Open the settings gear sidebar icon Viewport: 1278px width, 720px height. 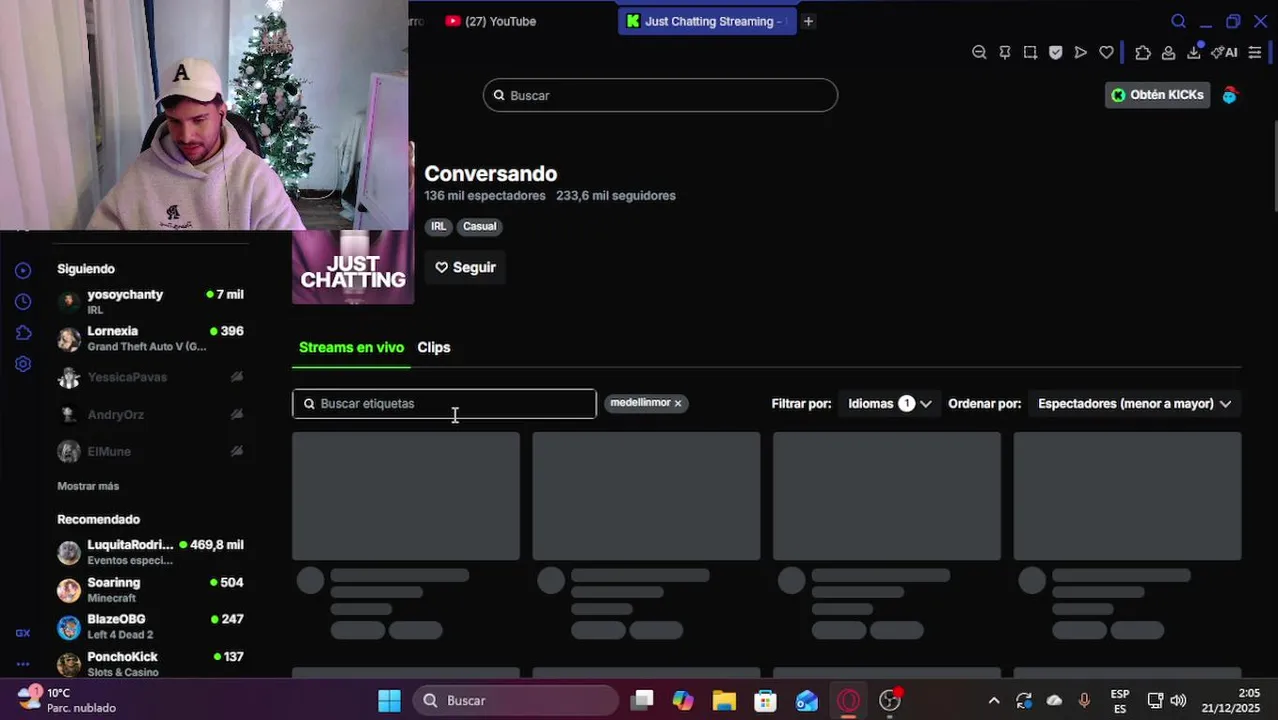tap(23, 364)
